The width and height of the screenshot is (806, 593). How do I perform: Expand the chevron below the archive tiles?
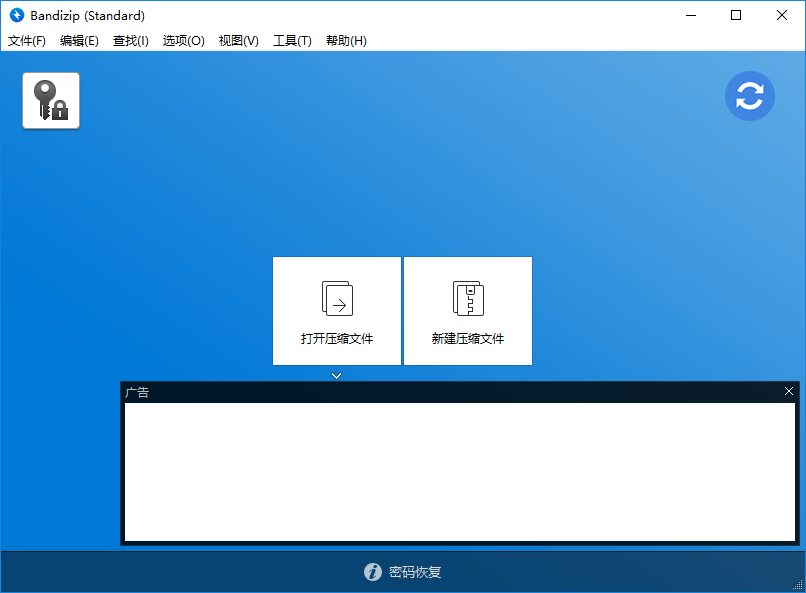pyautogui.click(x=337, y=376)
